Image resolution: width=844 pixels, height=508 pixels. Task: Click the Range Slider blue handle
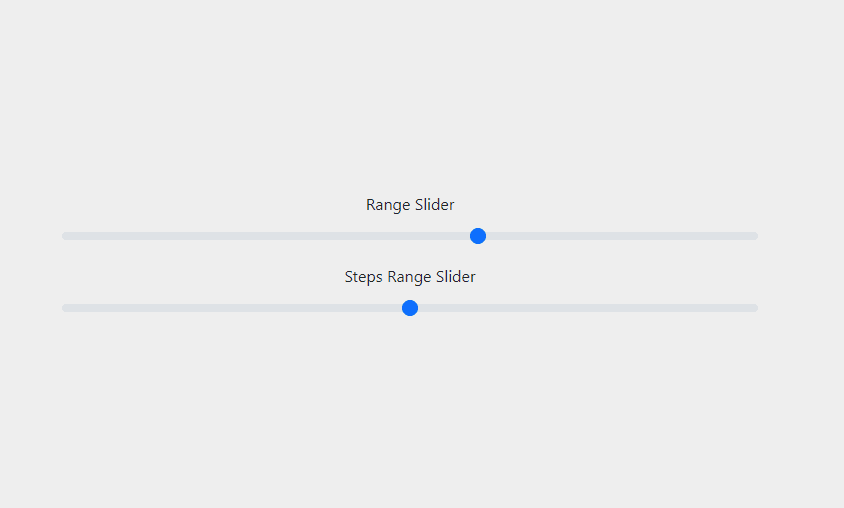478,236
